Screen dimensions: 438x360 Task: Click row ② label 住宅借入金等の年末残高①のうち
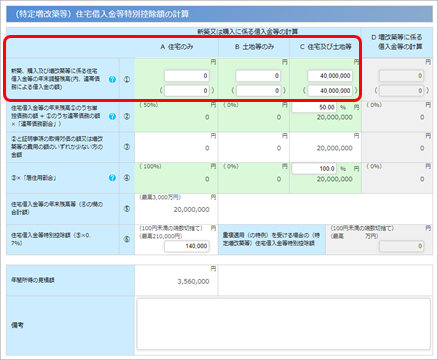pyautogui.click(x=55, y=116)
